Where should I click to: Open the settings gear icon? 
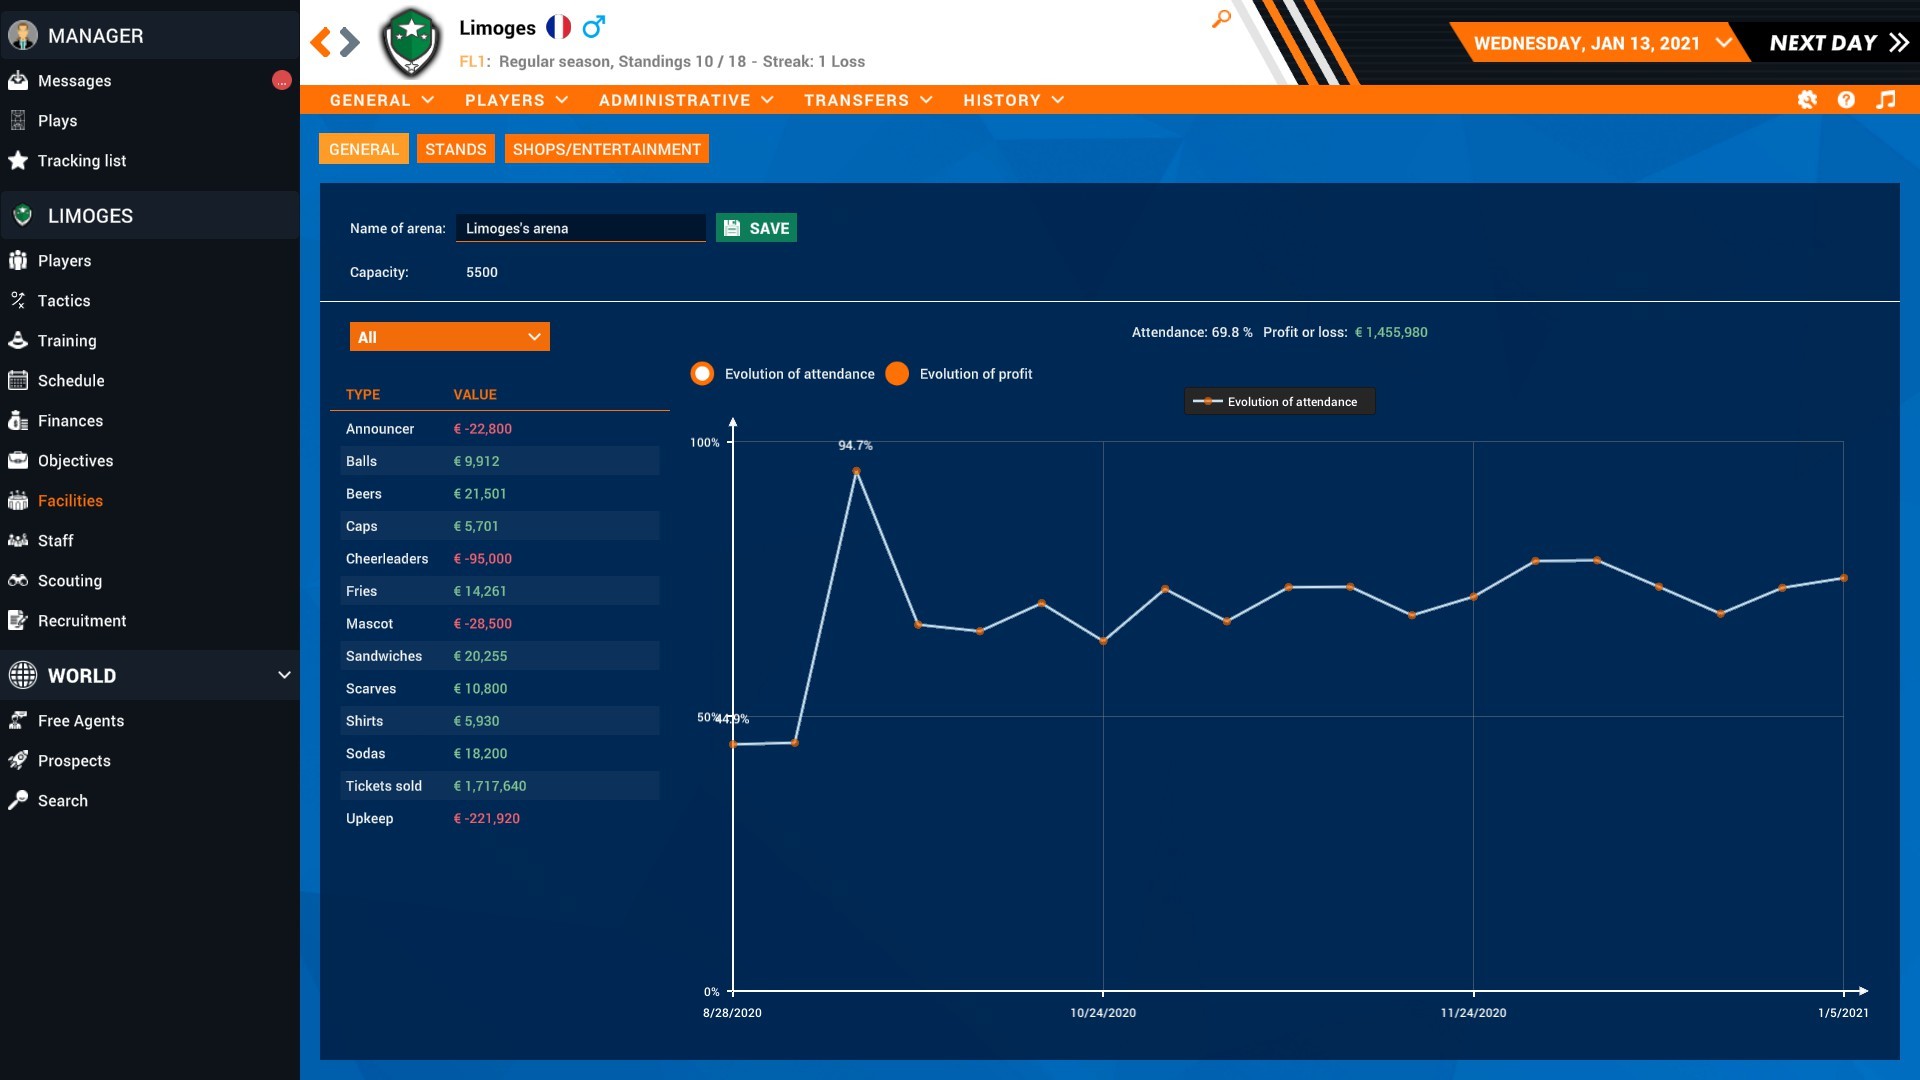(1807, 100)
